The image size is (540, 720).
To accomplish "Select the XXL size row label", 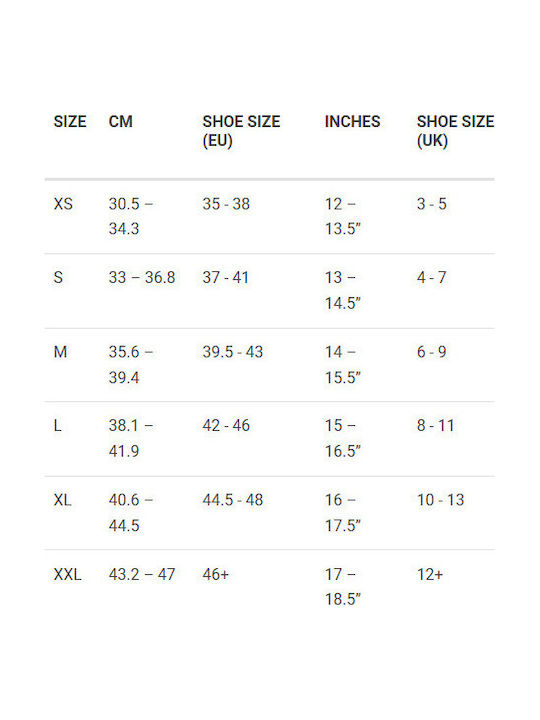I will [68, 574].
